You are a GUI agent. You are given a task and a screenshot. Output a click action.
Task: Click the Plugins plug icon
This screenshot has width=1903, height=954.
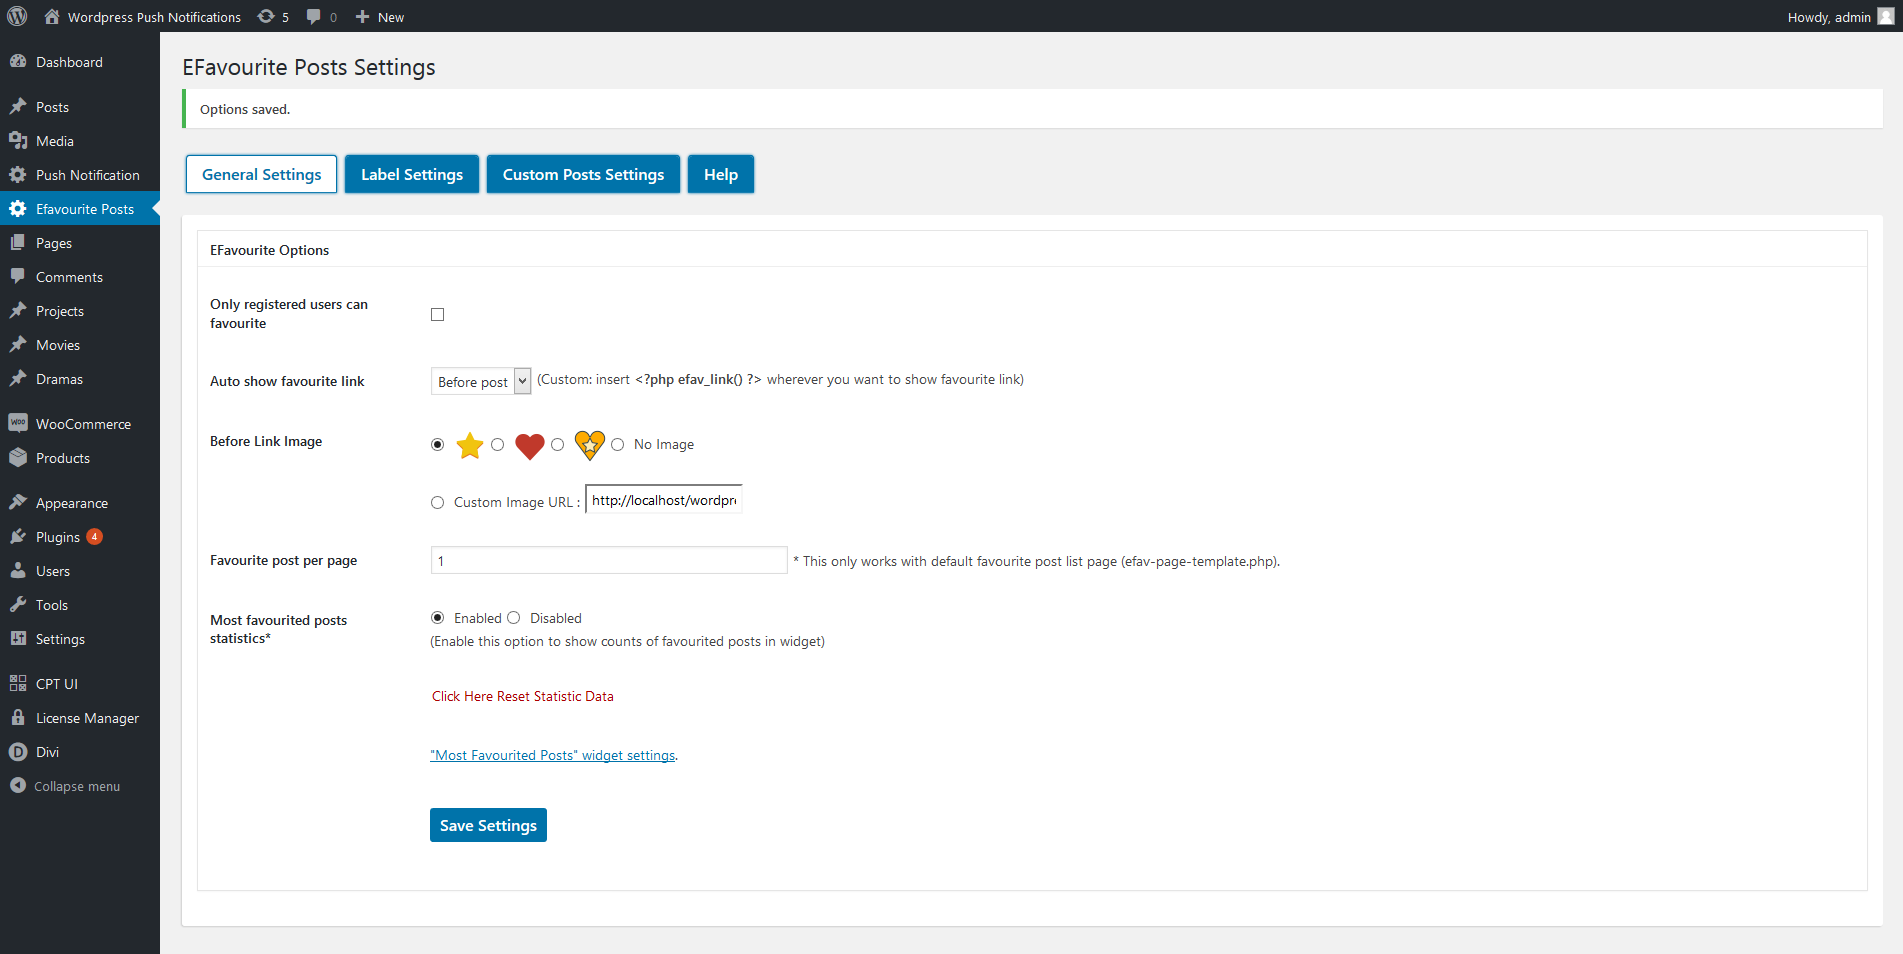(18, 536)
